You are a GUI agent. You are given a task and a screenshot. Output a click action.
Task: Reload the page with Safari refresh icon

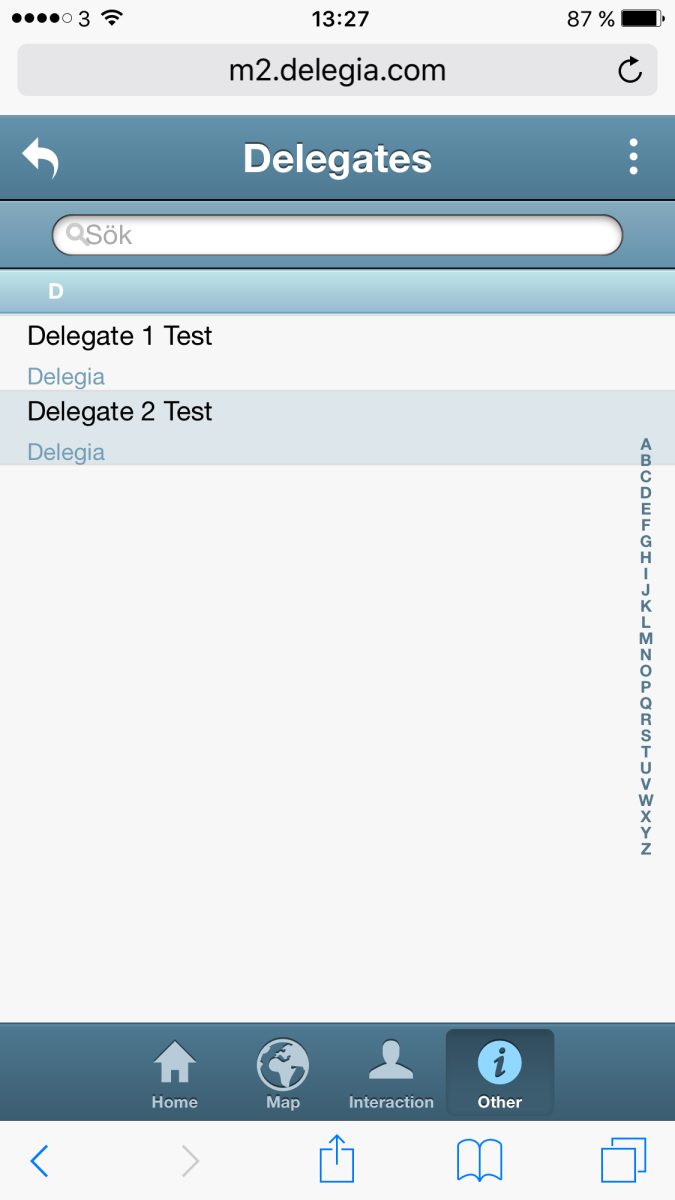(x=630, y=70)
